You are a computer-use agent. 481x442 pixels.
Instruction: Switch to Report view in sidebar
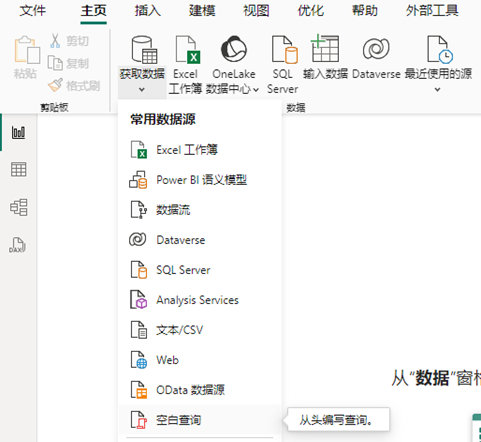[x=18, y=132]
